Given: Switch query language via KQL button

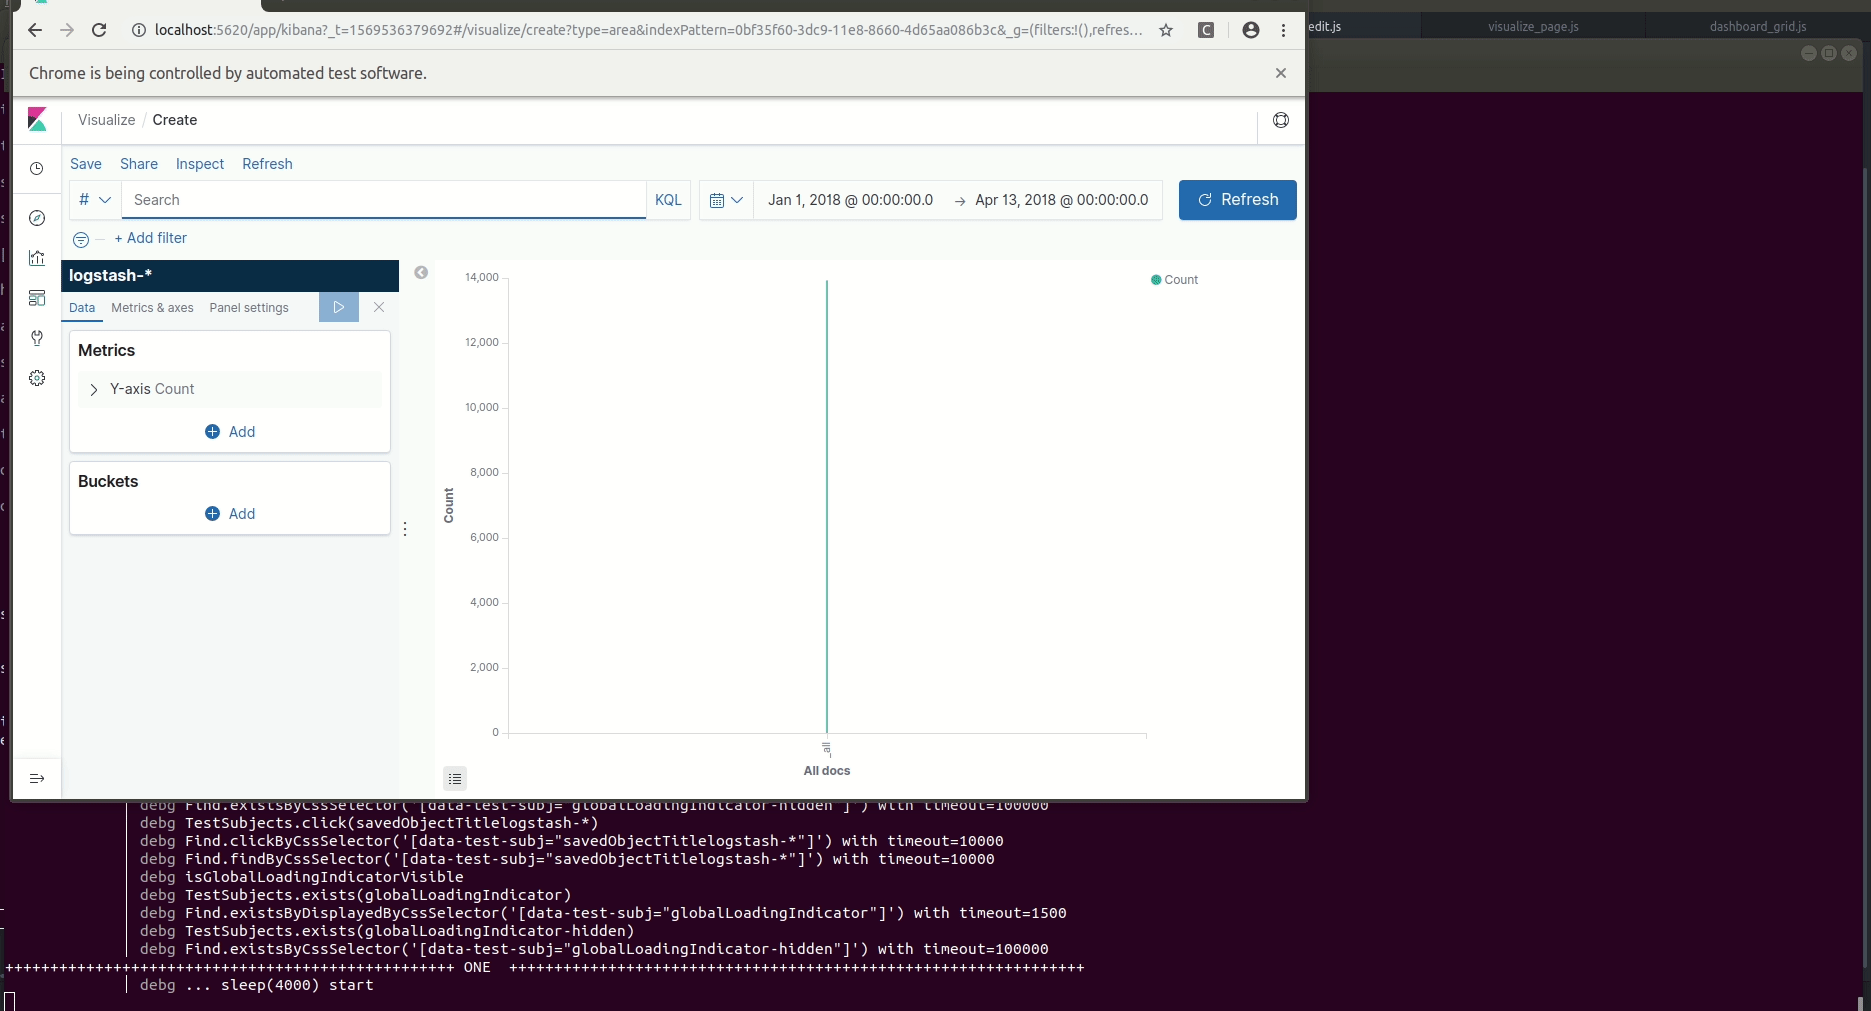Looking at the screenshot, I should 668,200.
